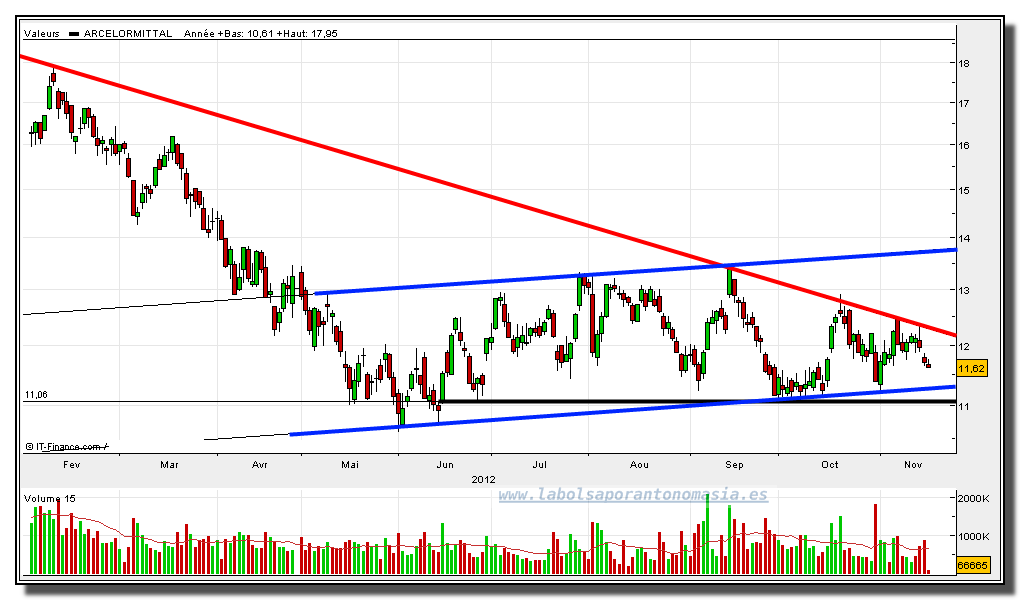Click the 'Valeurs' label in chart header
Screen dimensions: 1020x600
click(42, 33)
